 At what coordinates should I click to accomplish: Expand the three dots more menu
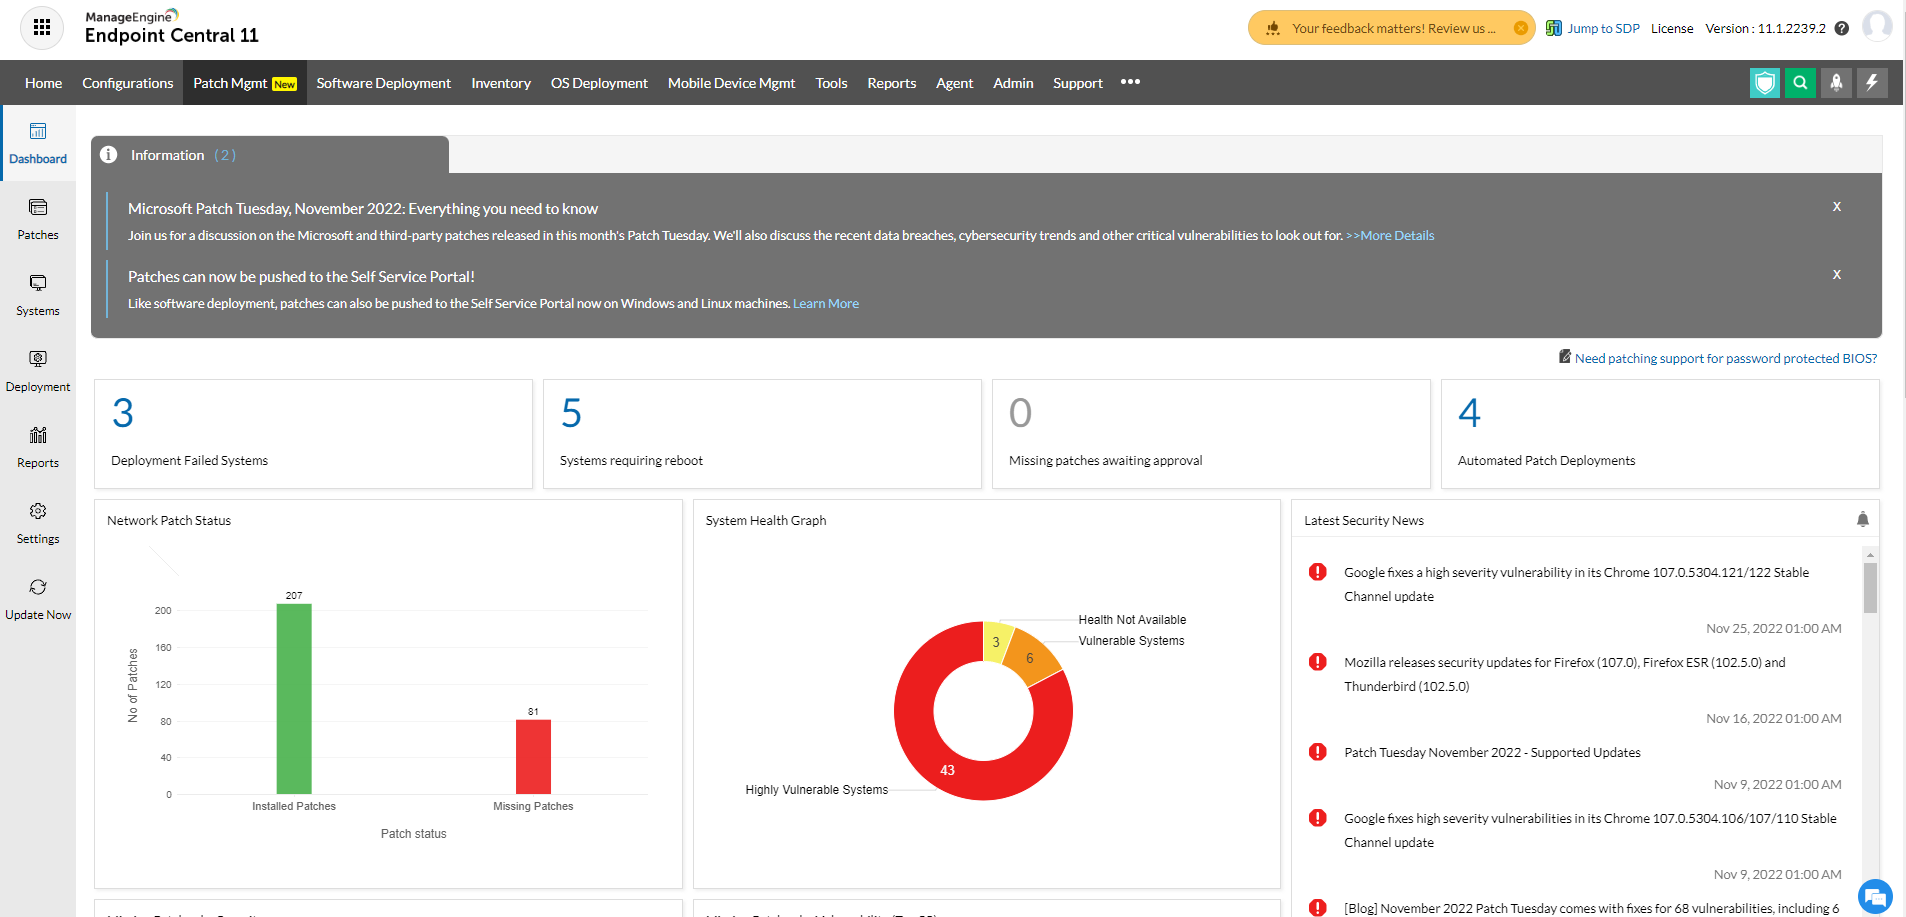(1130, 82)
